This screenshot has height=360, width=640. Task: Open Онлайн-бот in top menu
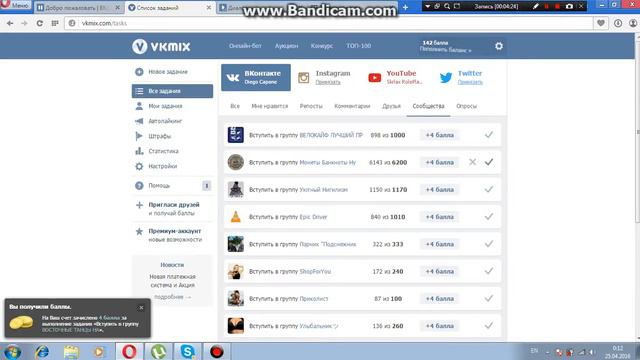tap(245, 46)
